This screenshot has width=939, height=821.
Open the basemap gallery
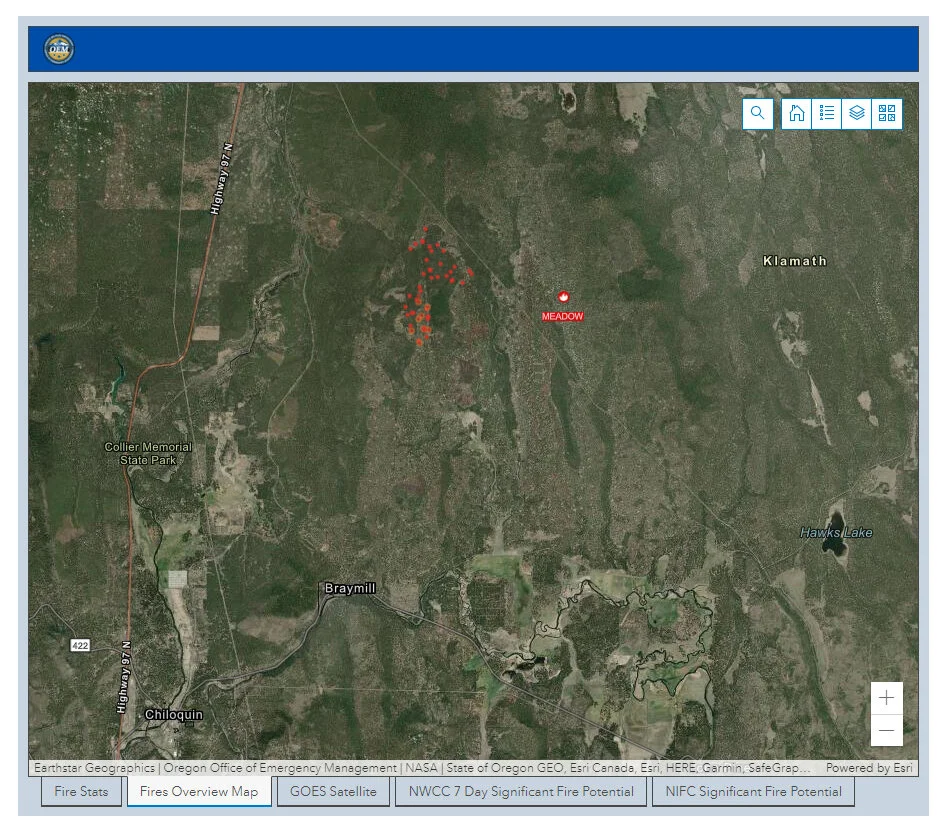[886, 113]
